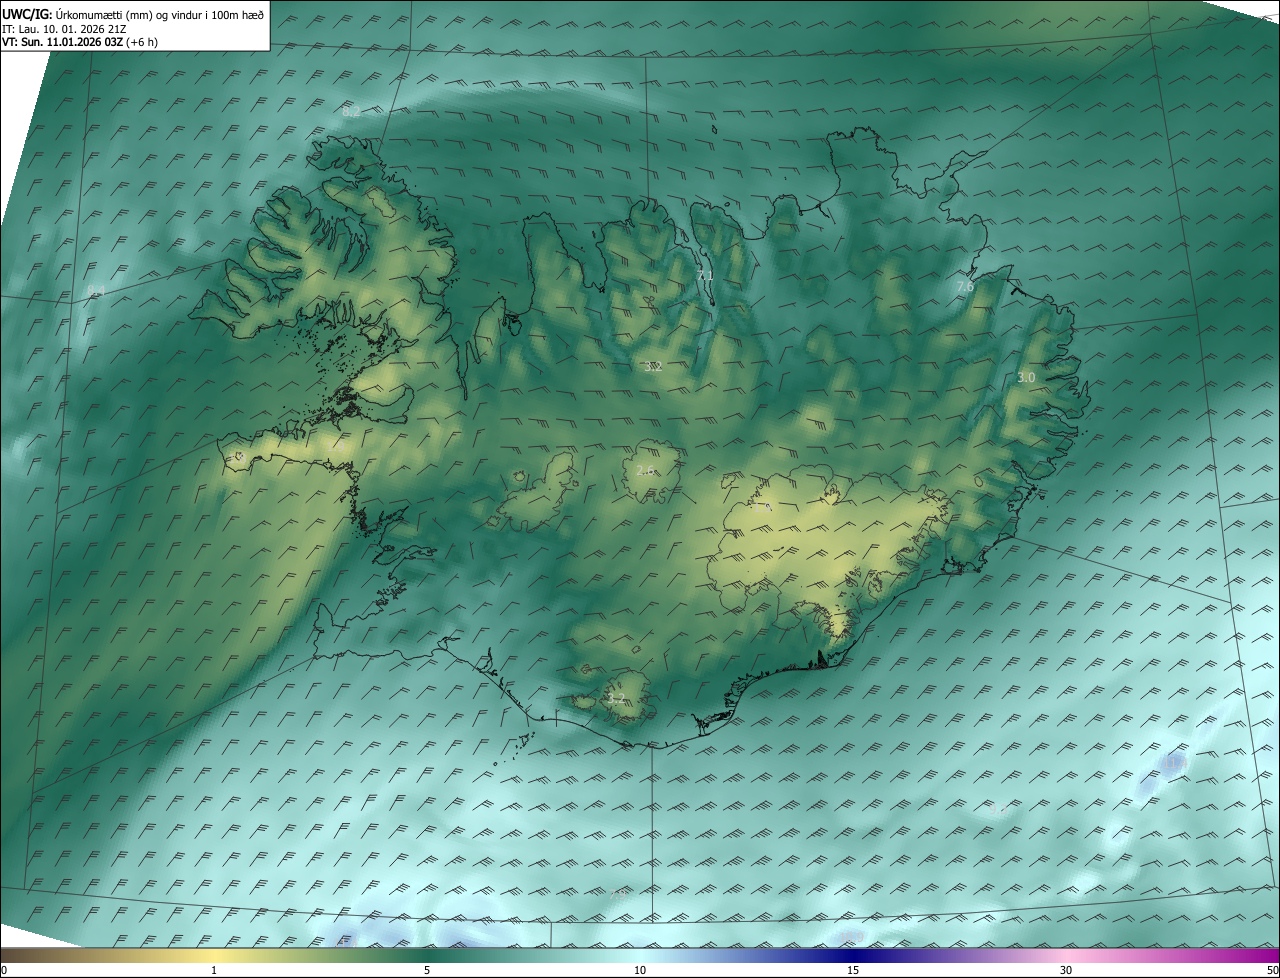Click the 3.2 value label in north-central highlands
The height and width of the screenshot is (978, 1280).
(x=653, y=366)
